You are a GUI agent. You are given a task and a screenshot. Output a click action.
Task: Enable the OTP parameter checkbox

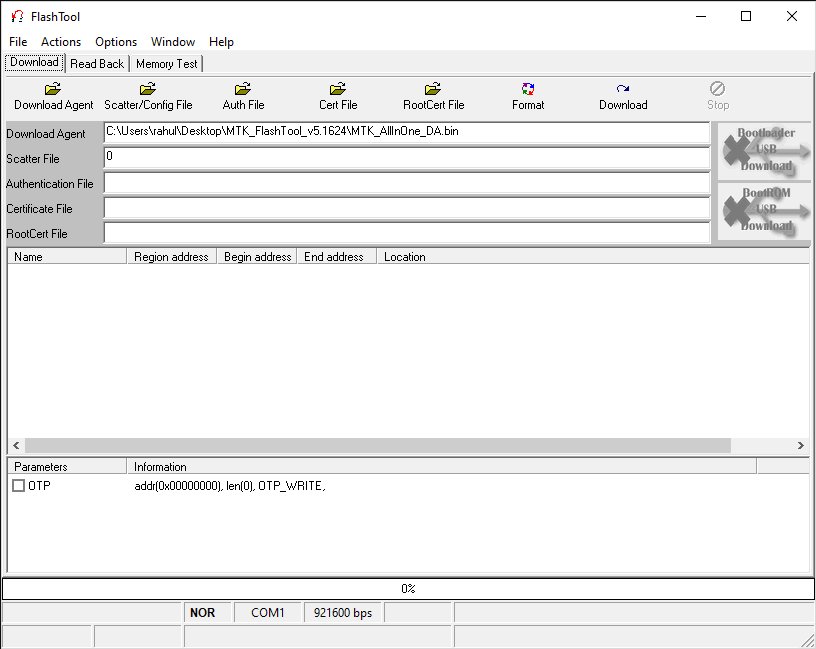[18, 486]
